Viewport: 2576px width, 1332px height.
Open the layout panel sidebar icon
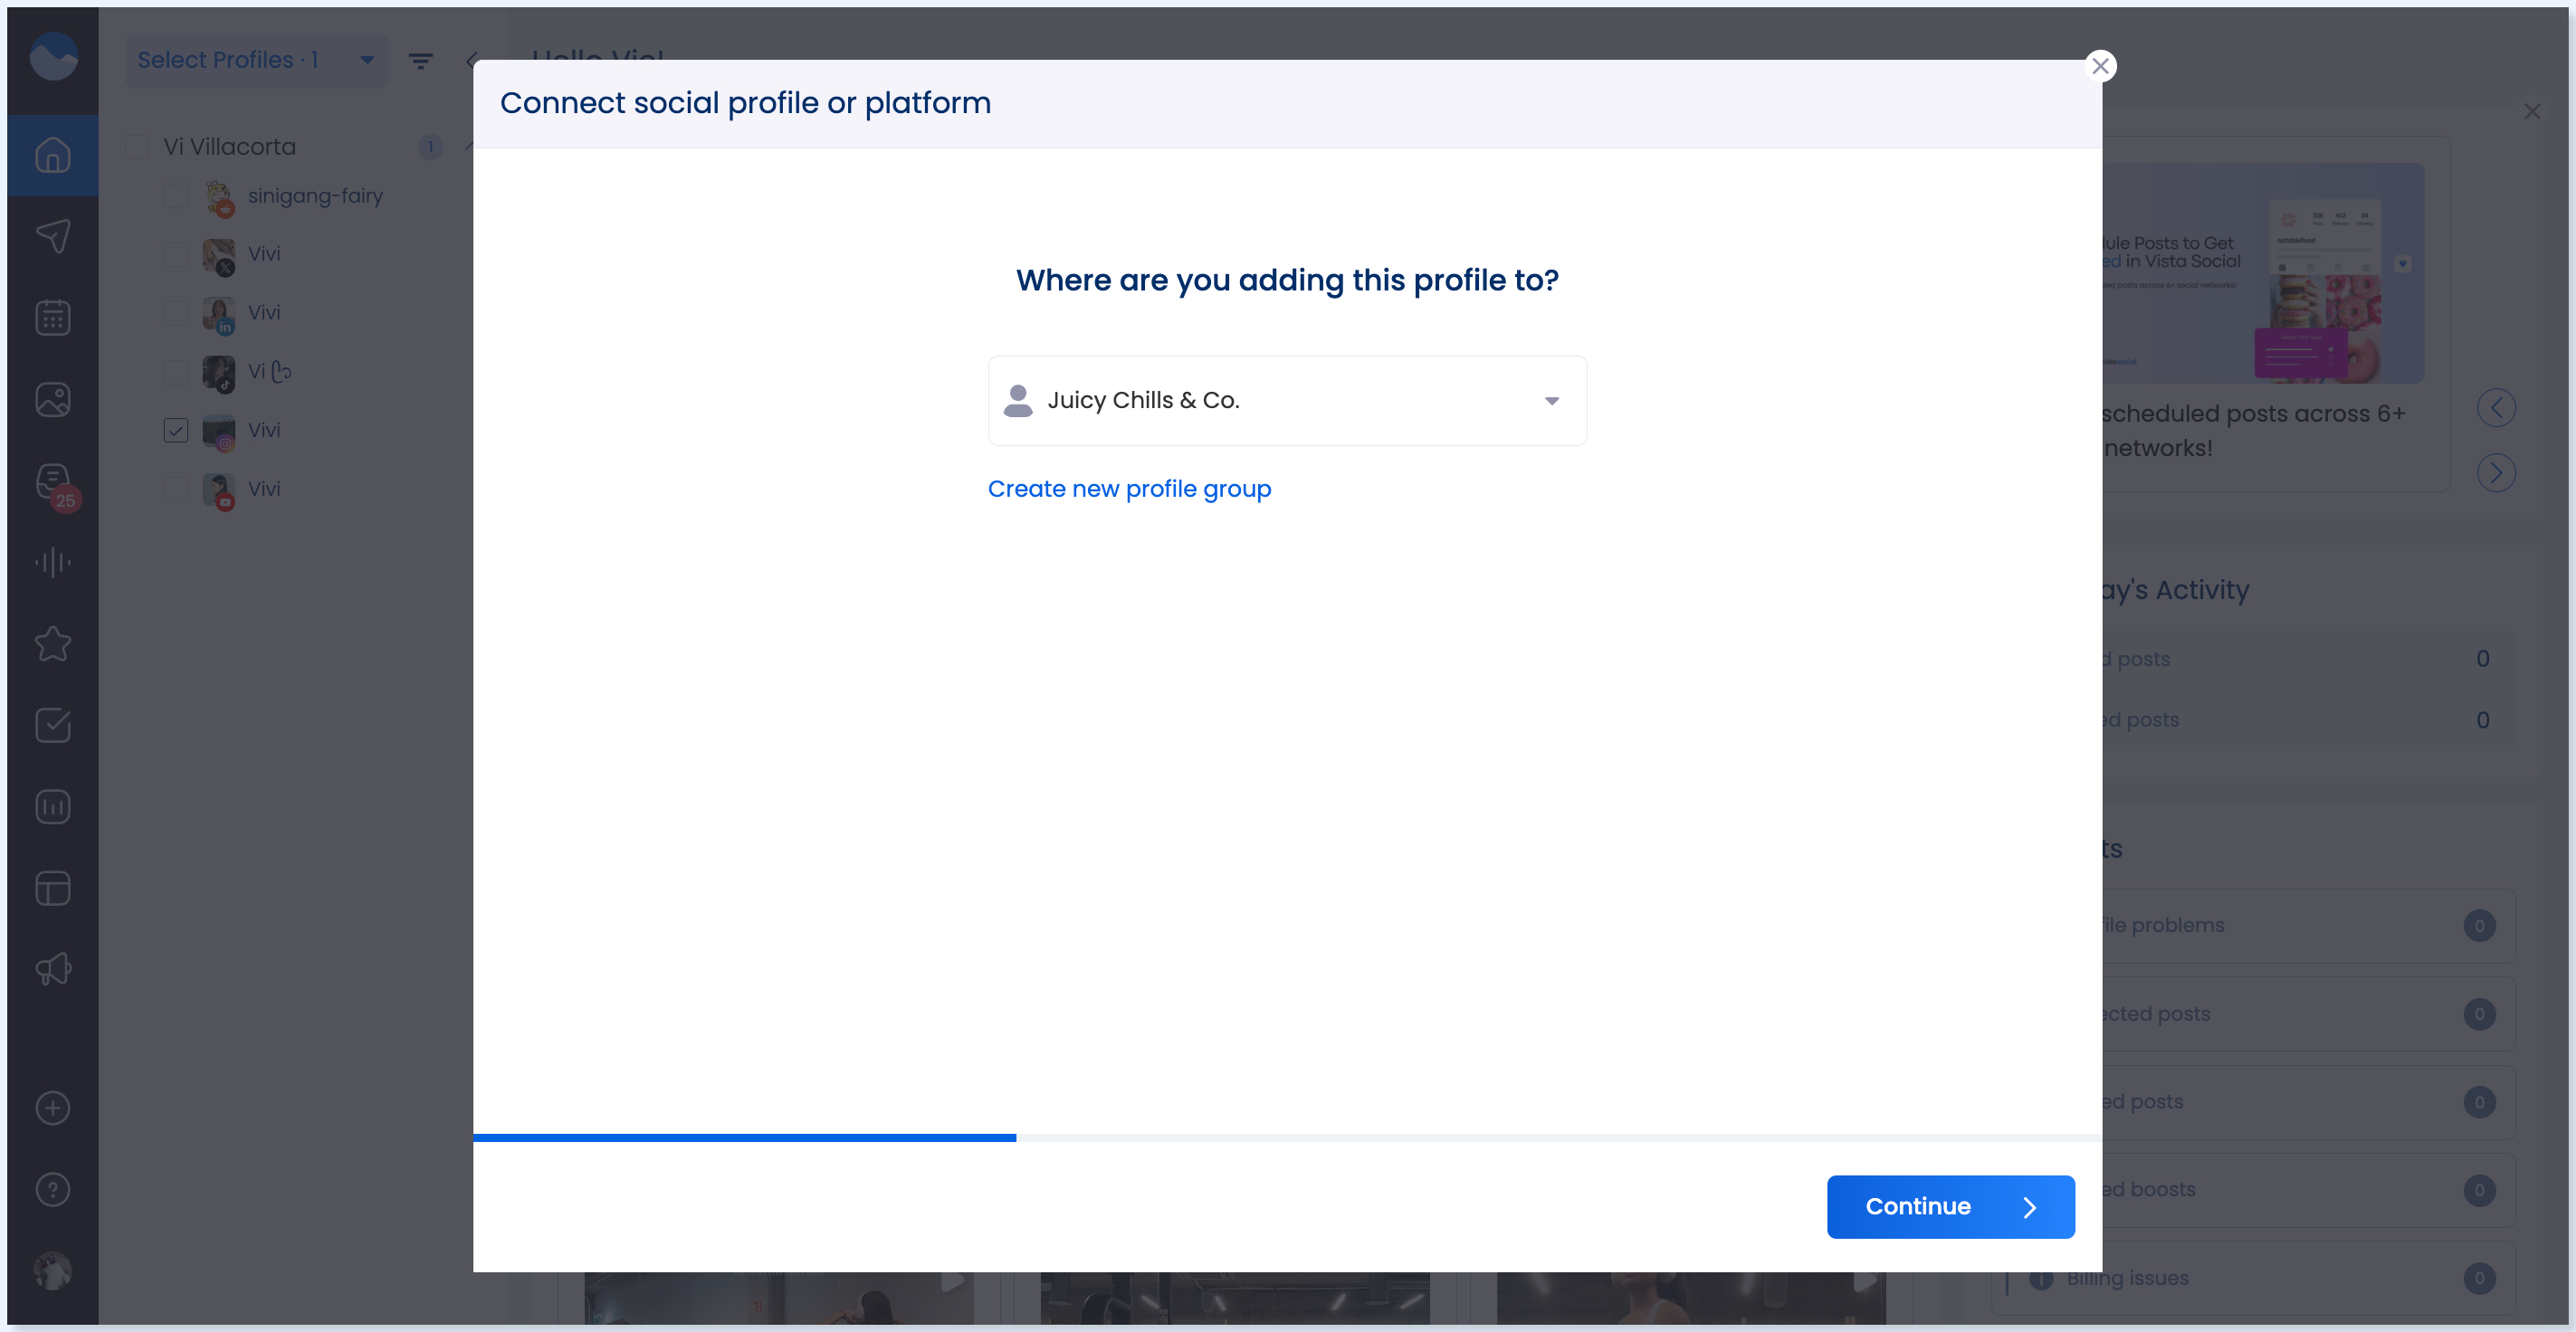(x=53, y=888)
